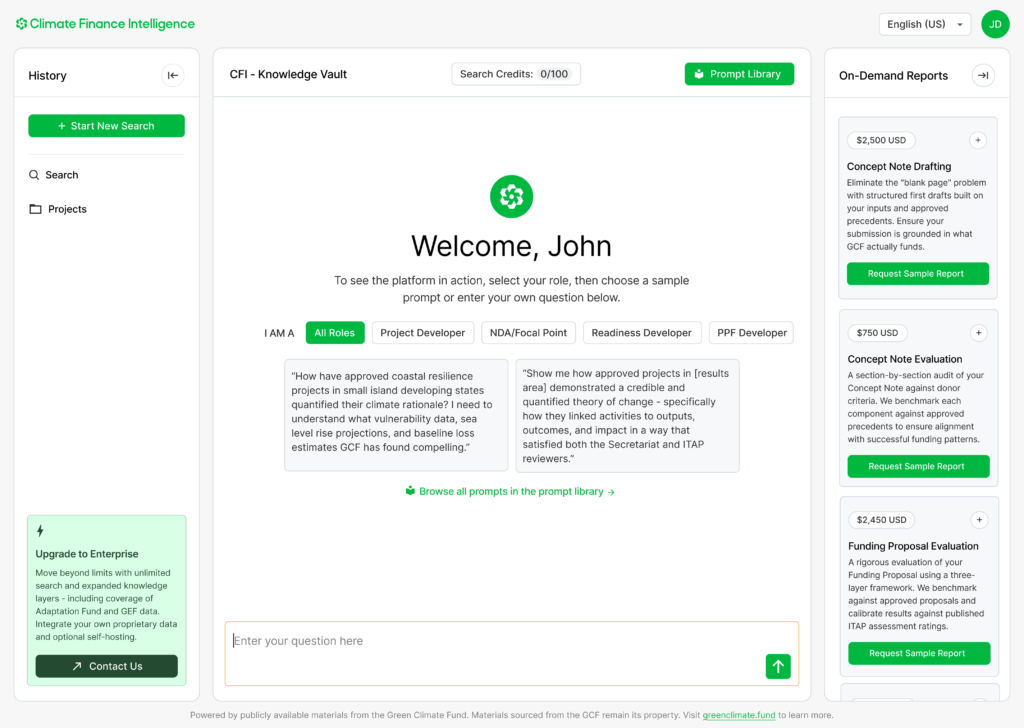Start a new search
This screenshot has height=728, width=1024.
[106, 126]
